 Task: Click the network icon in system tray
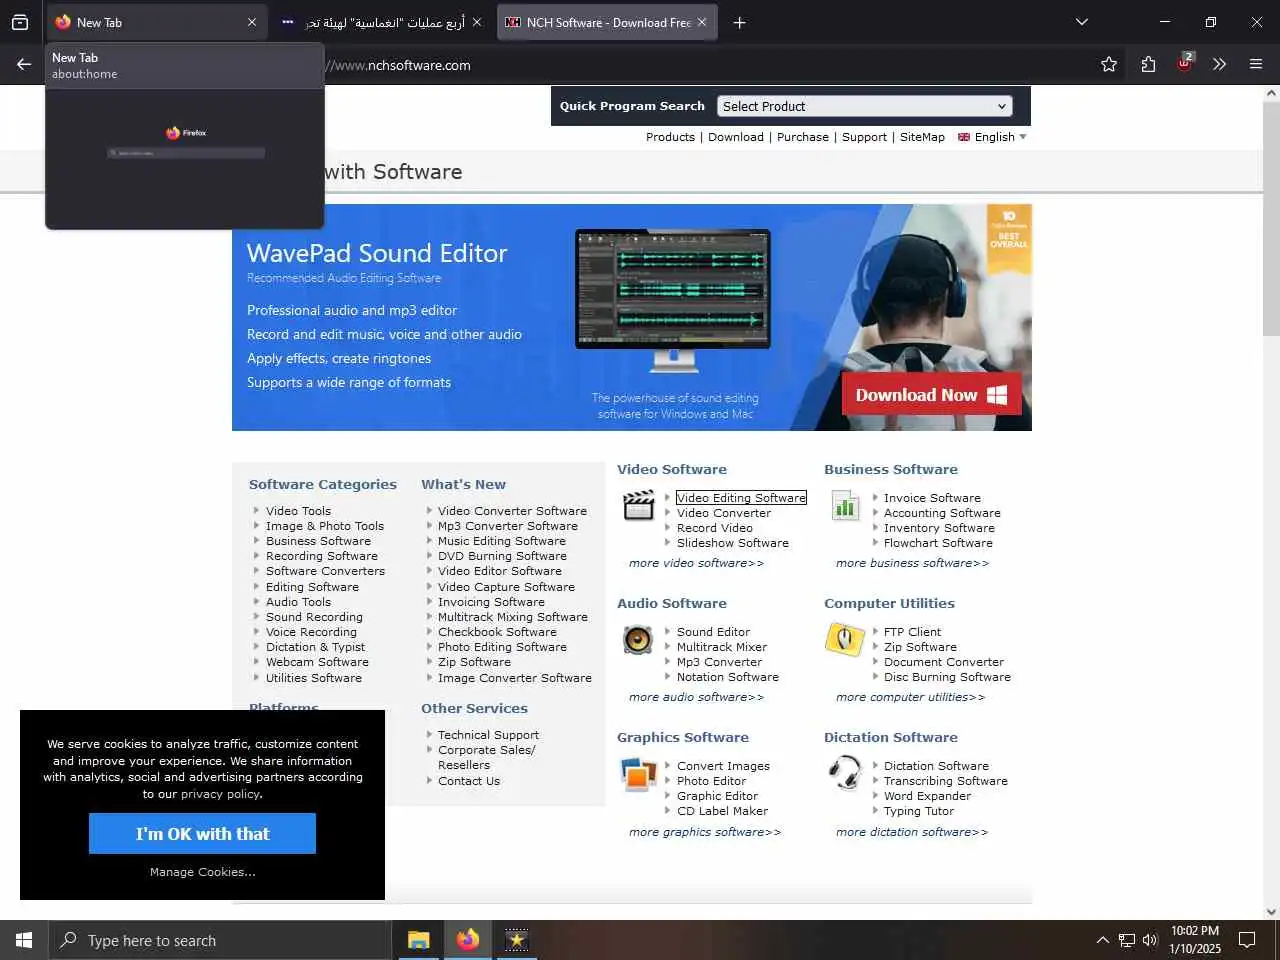tap(1126, 940)
